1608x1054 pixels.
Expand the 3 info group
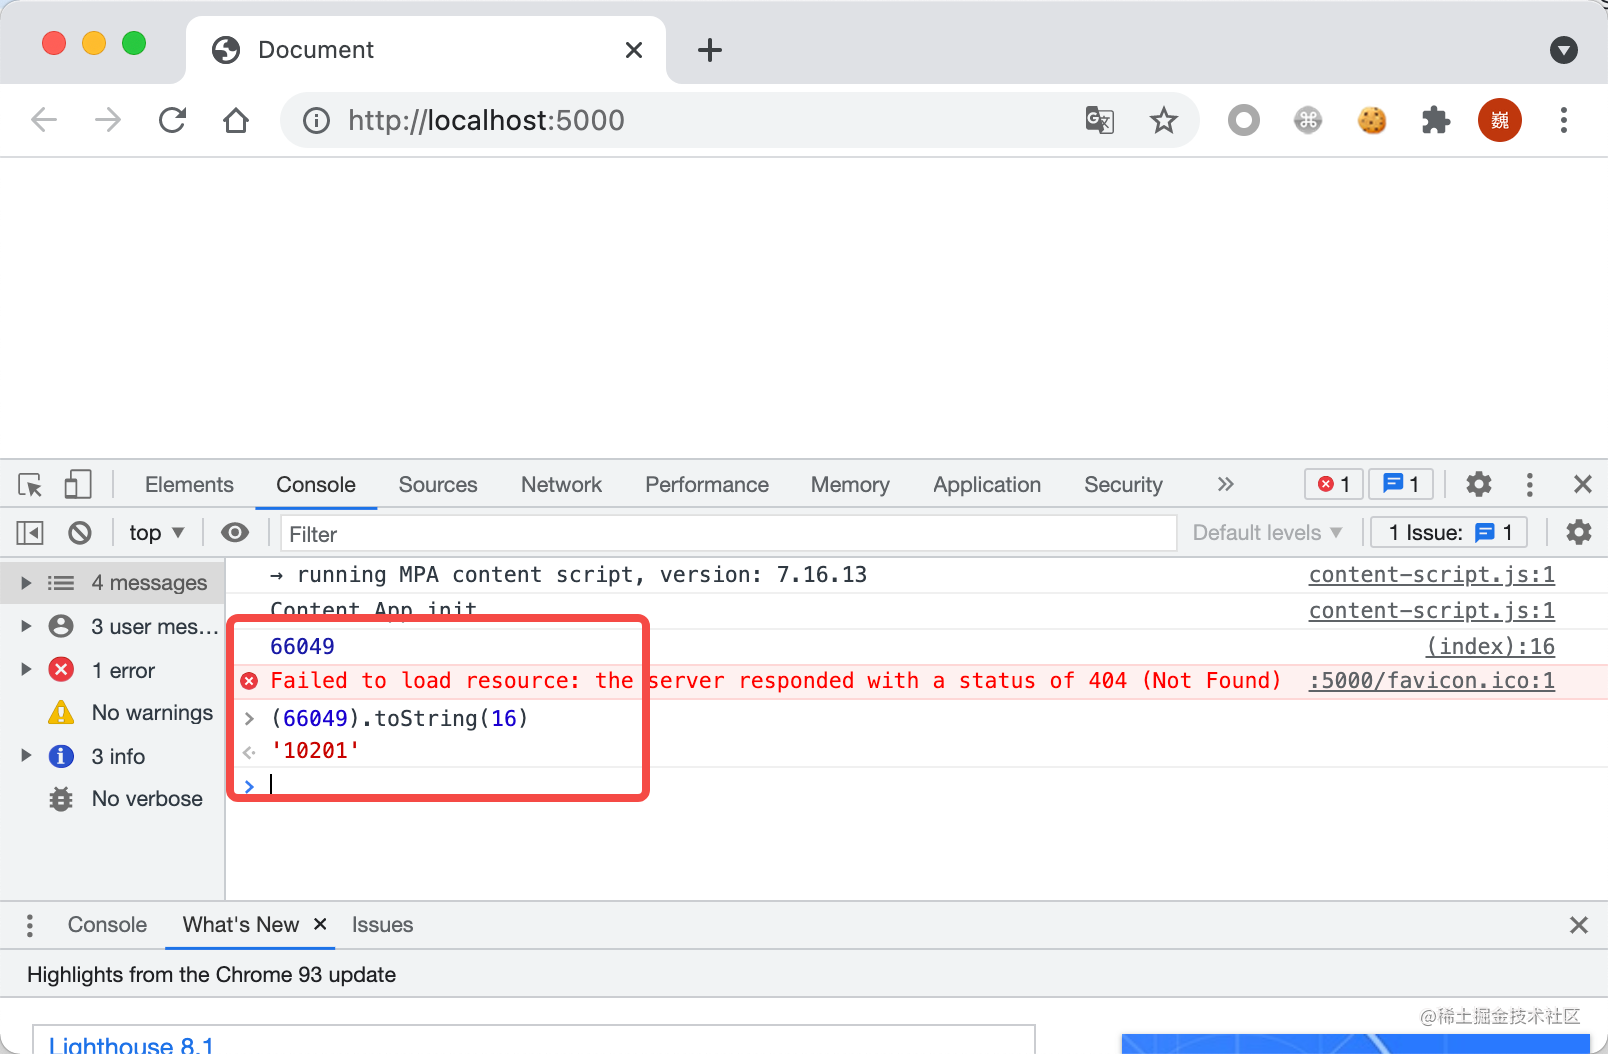[x=26, y=756]
